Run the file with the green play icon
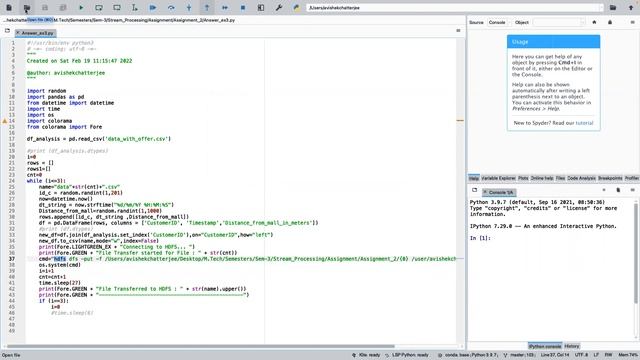 point(81,8)
